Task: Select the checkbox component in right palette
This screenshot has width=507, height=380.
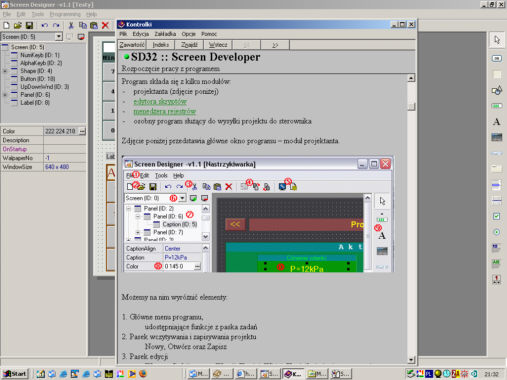Action: point(497,216)
